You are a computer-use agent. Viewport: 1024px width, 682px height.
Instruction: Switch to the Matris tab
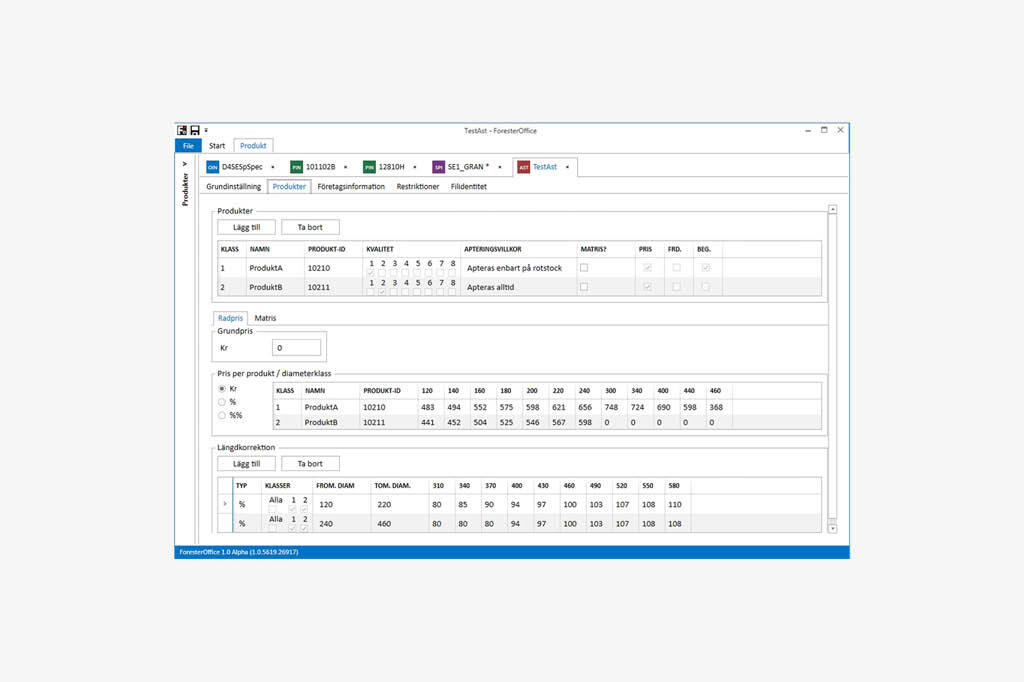point(265,318)
